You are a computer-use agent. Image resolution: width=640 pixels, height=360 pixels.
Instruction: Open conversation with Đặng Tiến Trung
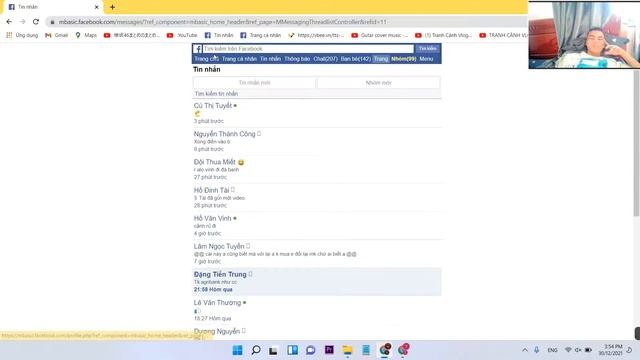coord(220,274)
